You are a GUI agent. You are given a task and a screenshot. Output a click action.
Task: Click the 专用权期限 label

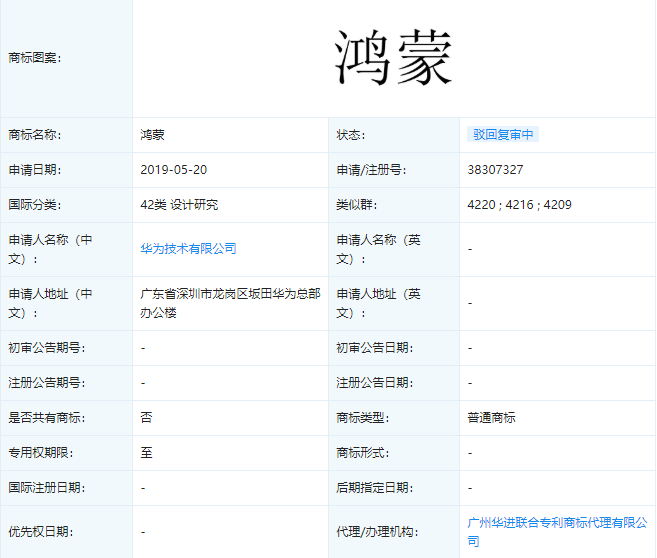coord(41,452)
